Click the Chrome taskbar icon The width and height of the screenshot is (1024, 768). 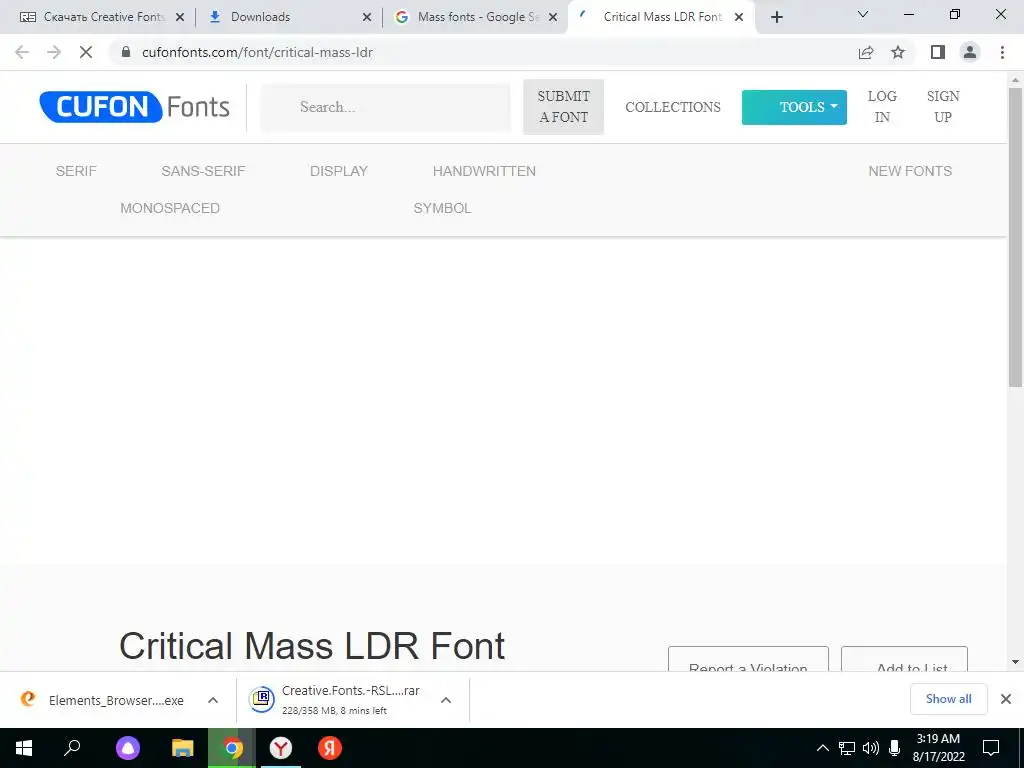232,748
